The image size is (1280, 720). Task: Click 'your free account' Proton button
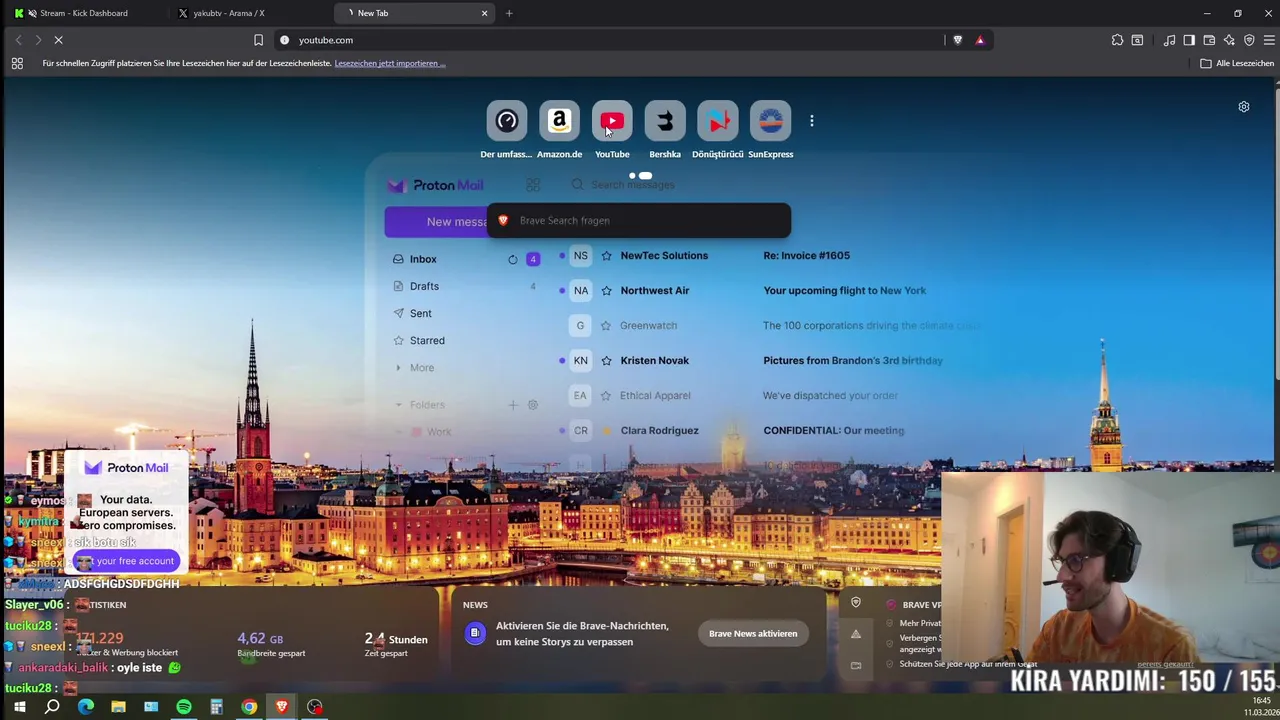point(126,561)
